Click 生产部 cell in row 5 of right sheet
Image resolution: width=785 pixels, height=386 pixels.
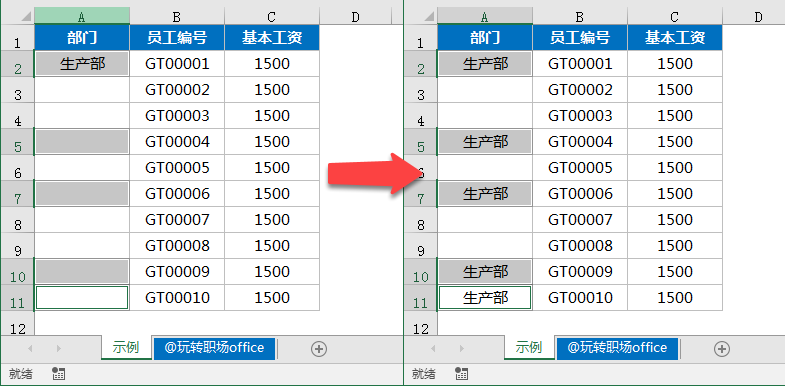tap(485, 142)
